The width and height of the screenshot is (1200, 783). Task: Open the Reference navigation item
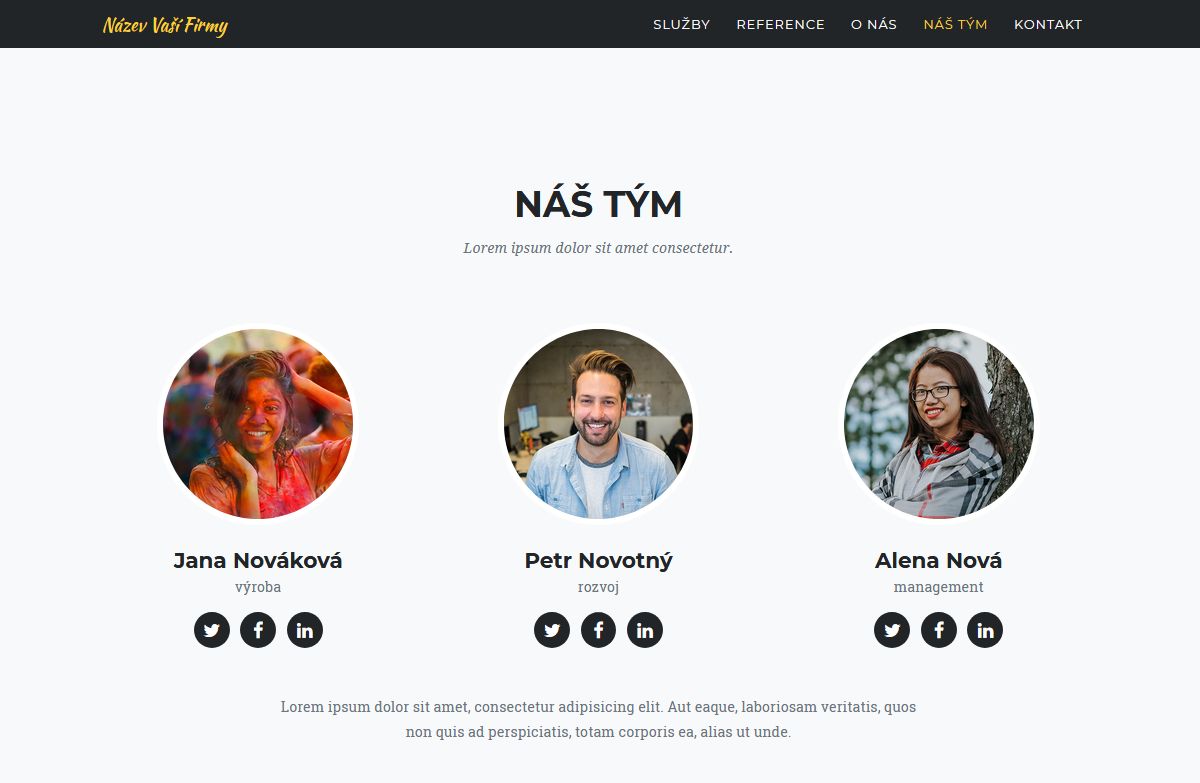tap(781, 24)
